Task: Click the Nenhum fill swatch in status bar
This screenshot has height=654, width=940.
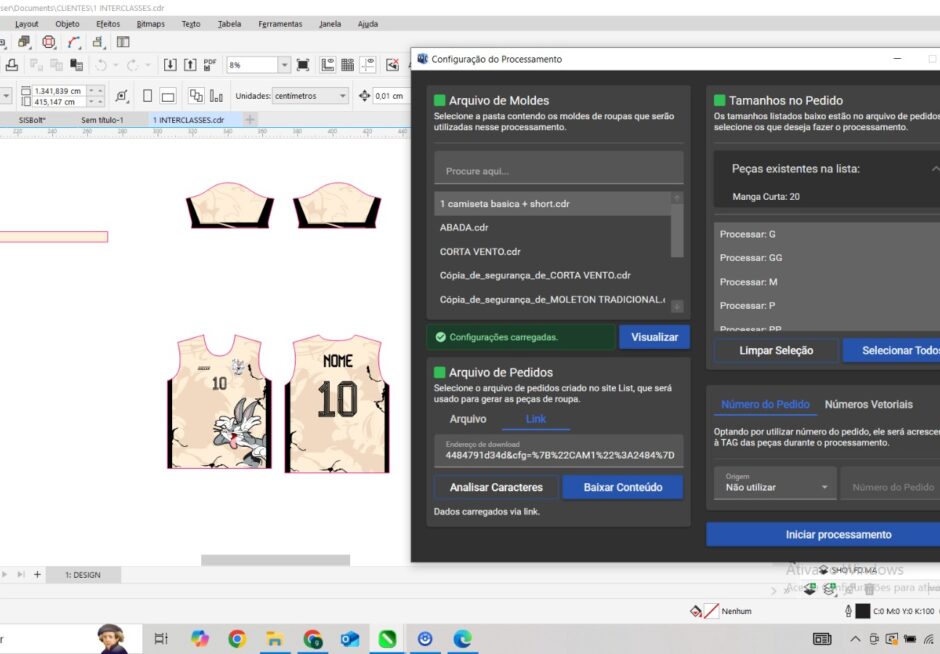Action: pyautogui.click(x=710, y=611)
